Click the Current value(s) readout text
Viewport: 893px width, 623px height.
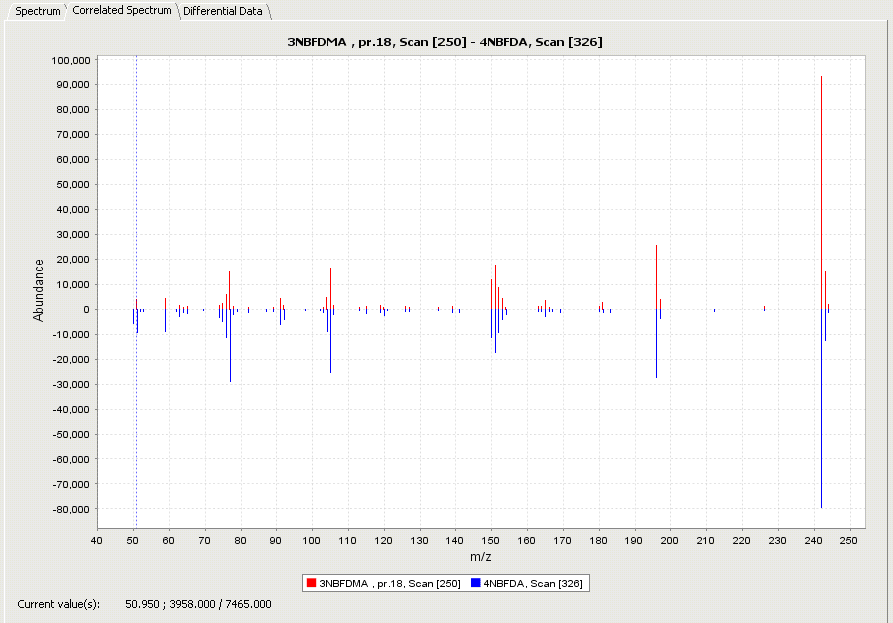tap(145, 604)
